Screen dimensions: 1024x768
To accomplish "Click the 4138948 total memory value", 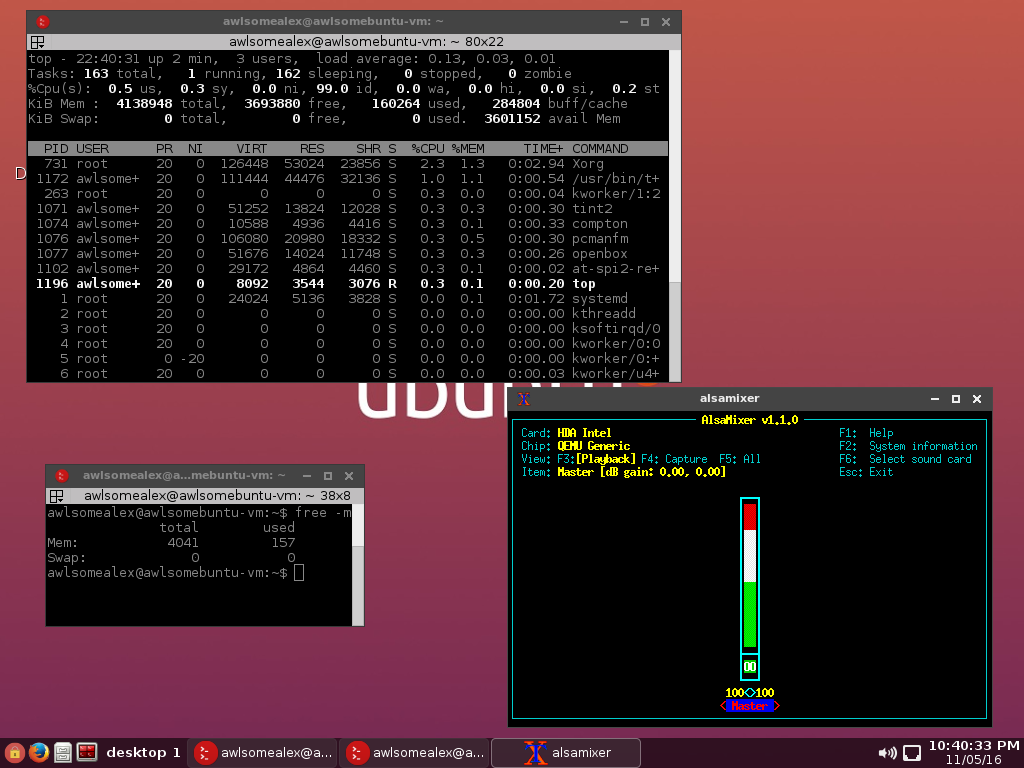I will (x=144, y=104).
